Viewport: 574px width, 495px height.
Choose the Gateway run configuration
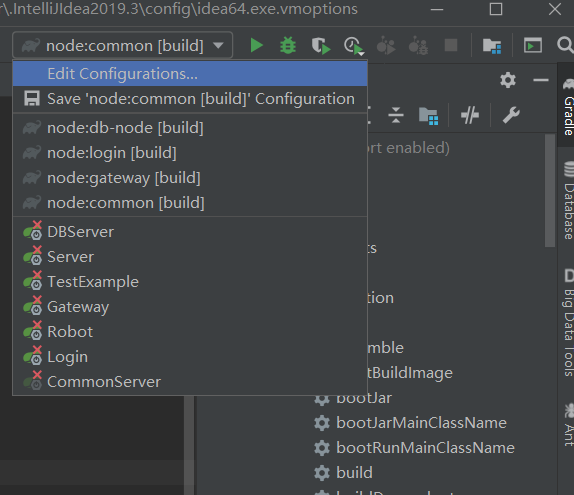pyautogui.click(x=190, y=307)
